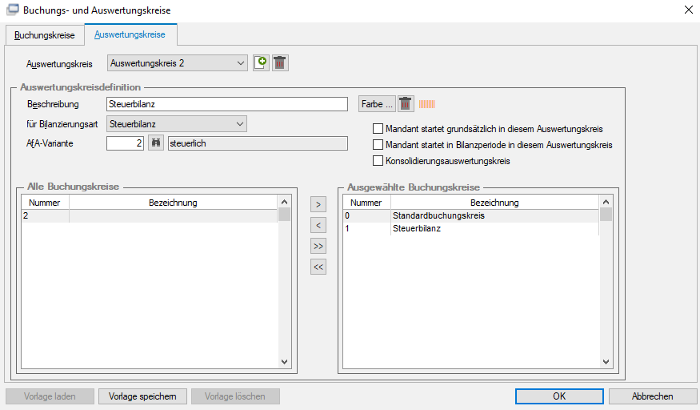Search AfA-Variante with the binoculars icon

[x=156, y=143]
